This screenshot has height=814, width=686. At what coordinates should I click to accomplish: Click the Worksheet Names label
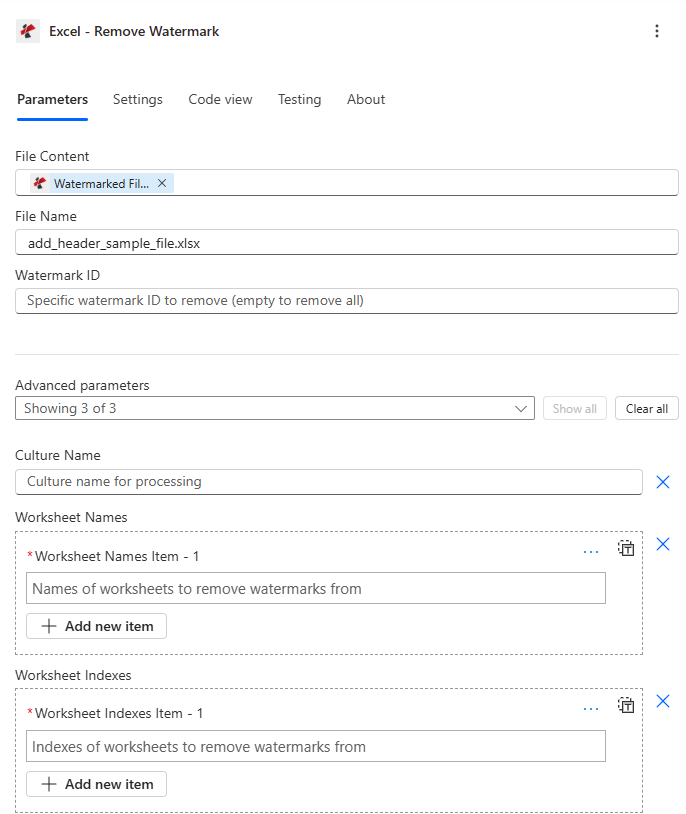click(71, 518)
